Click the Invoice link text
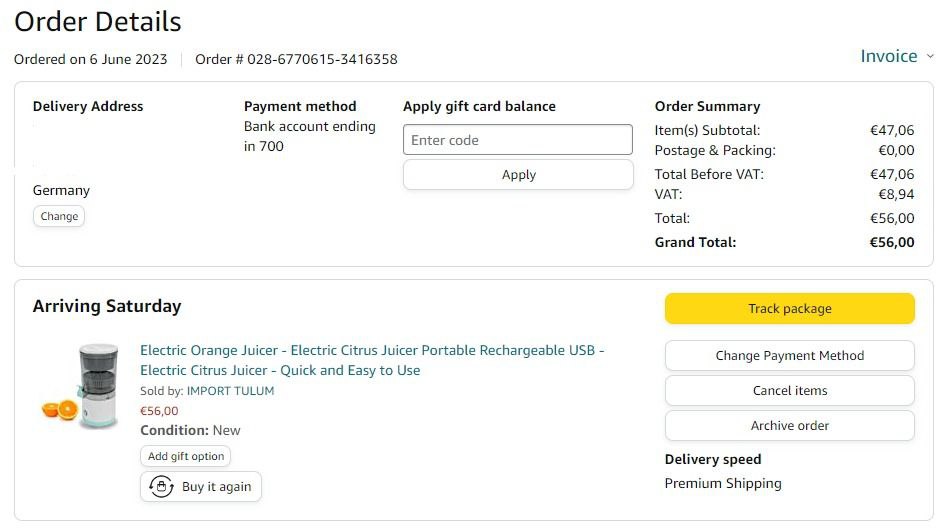Screen dimensions: 950x529 coord(888,56)
